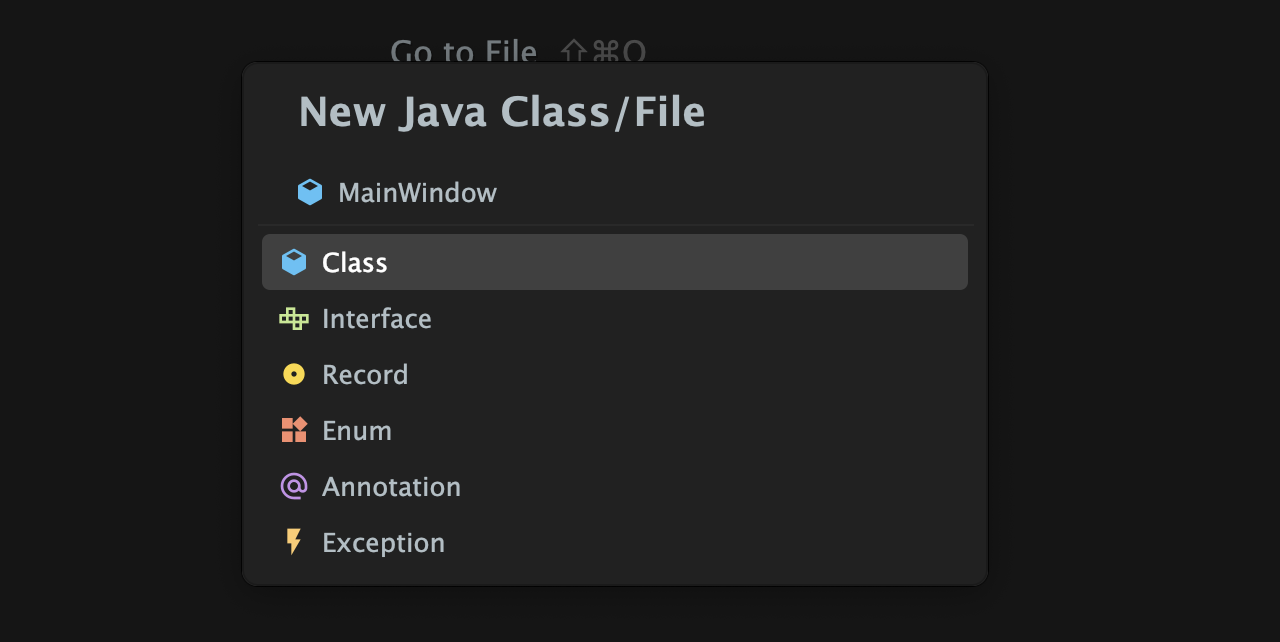This screenshot has height=642, width=1280.
Task: Click the Go to File hint behind popup
Action: click(463, 50)
